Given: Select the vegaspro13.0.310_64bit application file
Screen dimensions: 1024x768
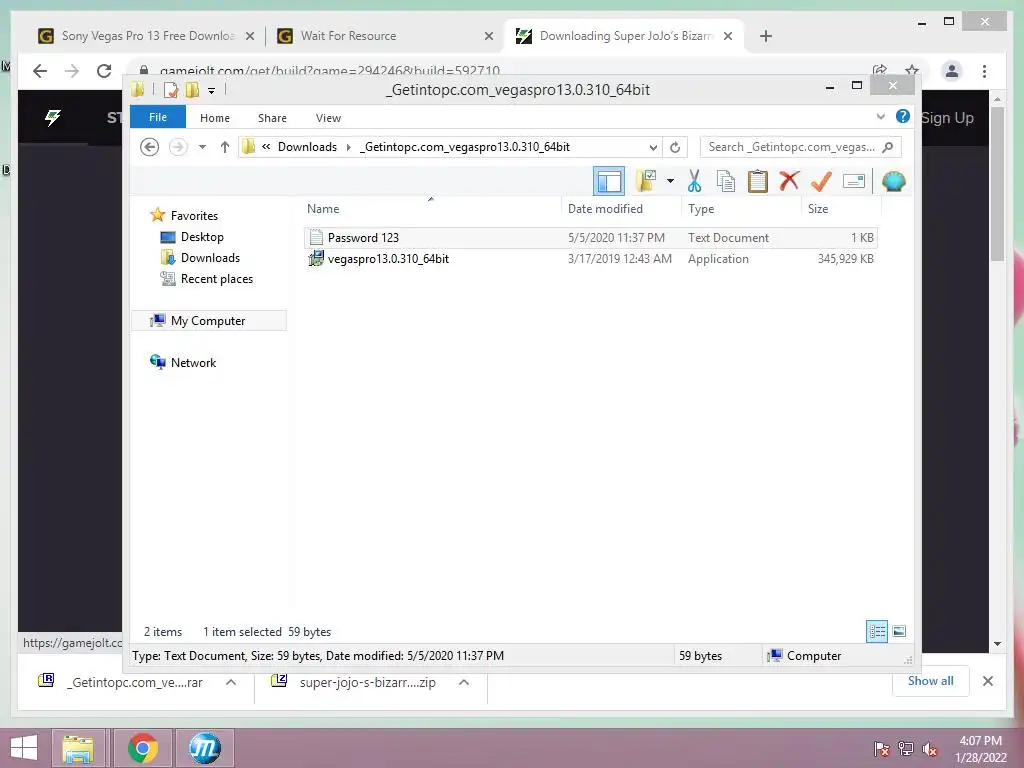Looking at the screenshot, I should [x=590, y=259].
